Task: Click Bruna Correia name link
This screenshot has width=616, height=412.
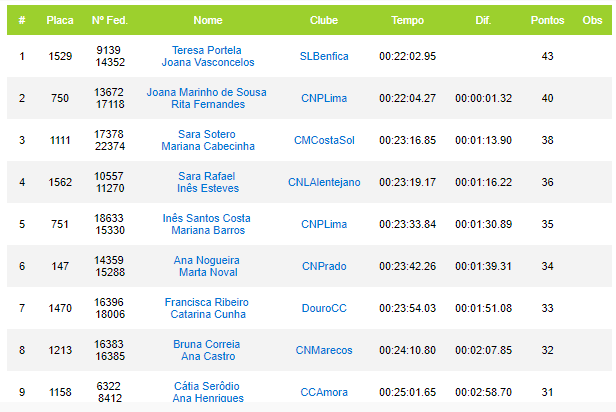Action: coord(207,344)
